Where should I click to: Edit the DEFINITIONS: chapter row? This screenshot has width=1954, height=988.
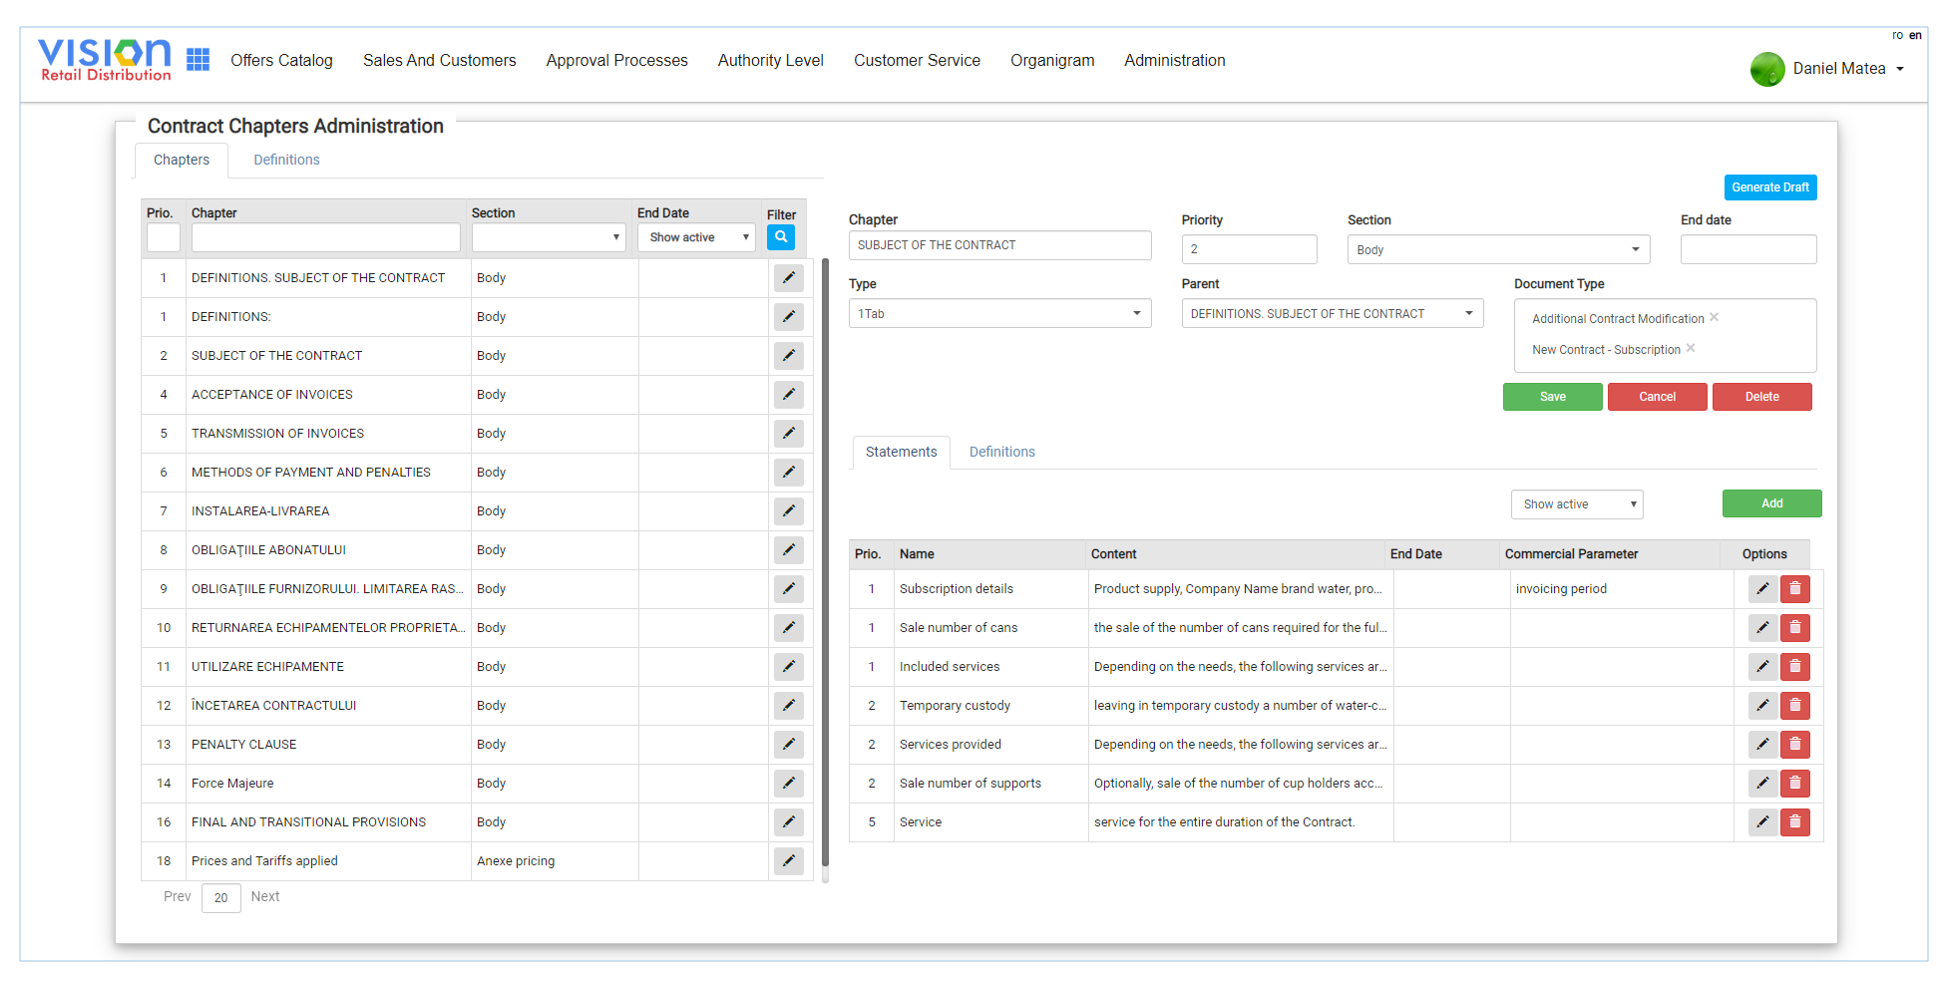[x=789, y=317]
